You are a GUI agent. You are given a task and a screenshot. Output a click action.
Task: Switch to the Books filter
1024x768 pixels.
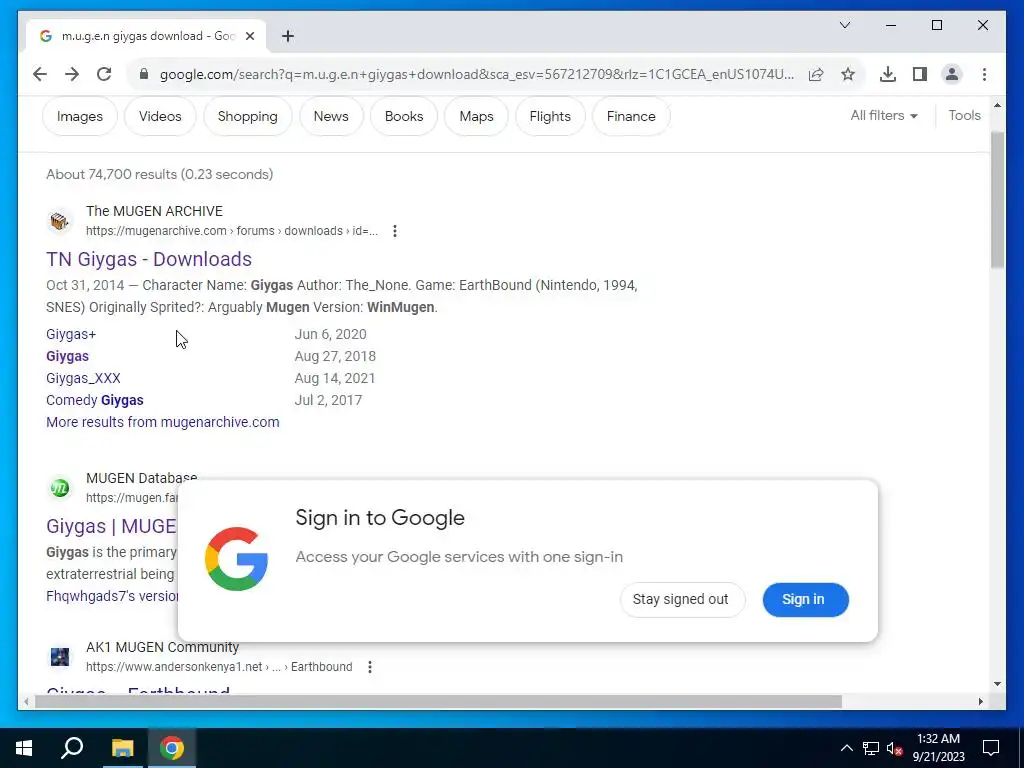404,116
